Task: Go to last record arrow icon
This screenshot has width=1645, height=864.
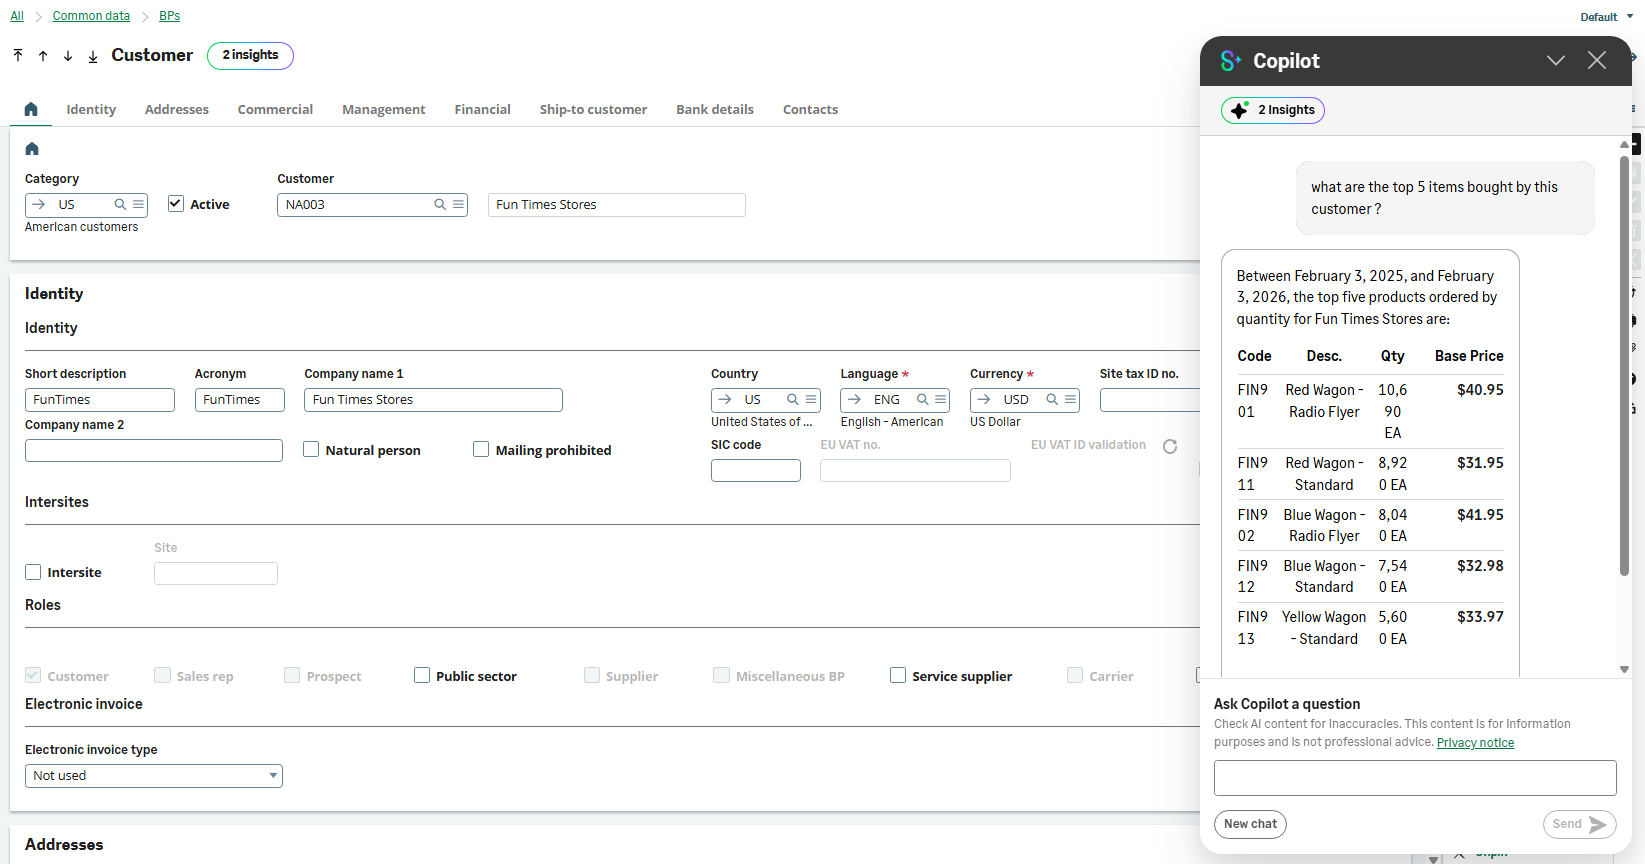Action: click(93, 56)
